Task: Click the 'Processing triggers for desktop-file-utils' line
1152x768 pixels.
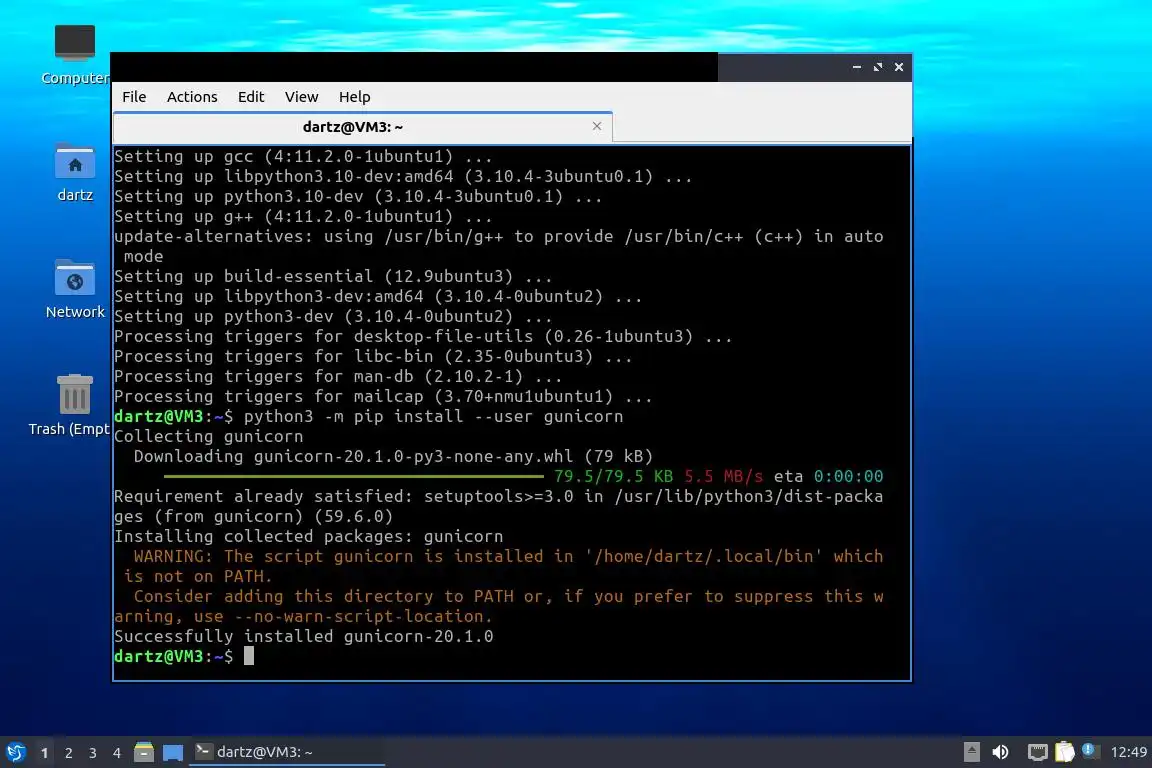Action: [x=422, y=337]
